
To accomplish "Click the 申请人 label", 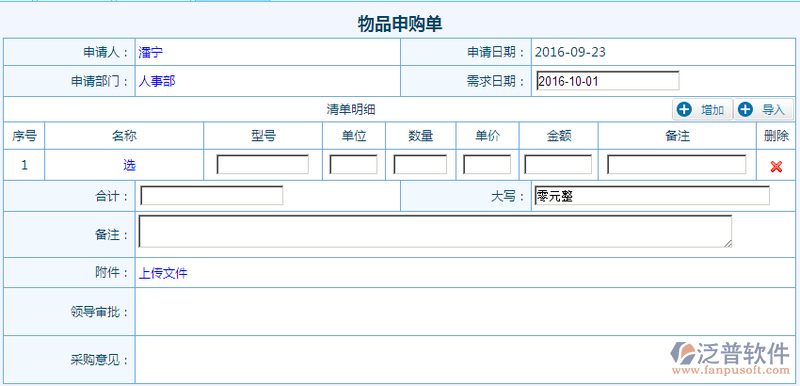I will pos(106,52).
